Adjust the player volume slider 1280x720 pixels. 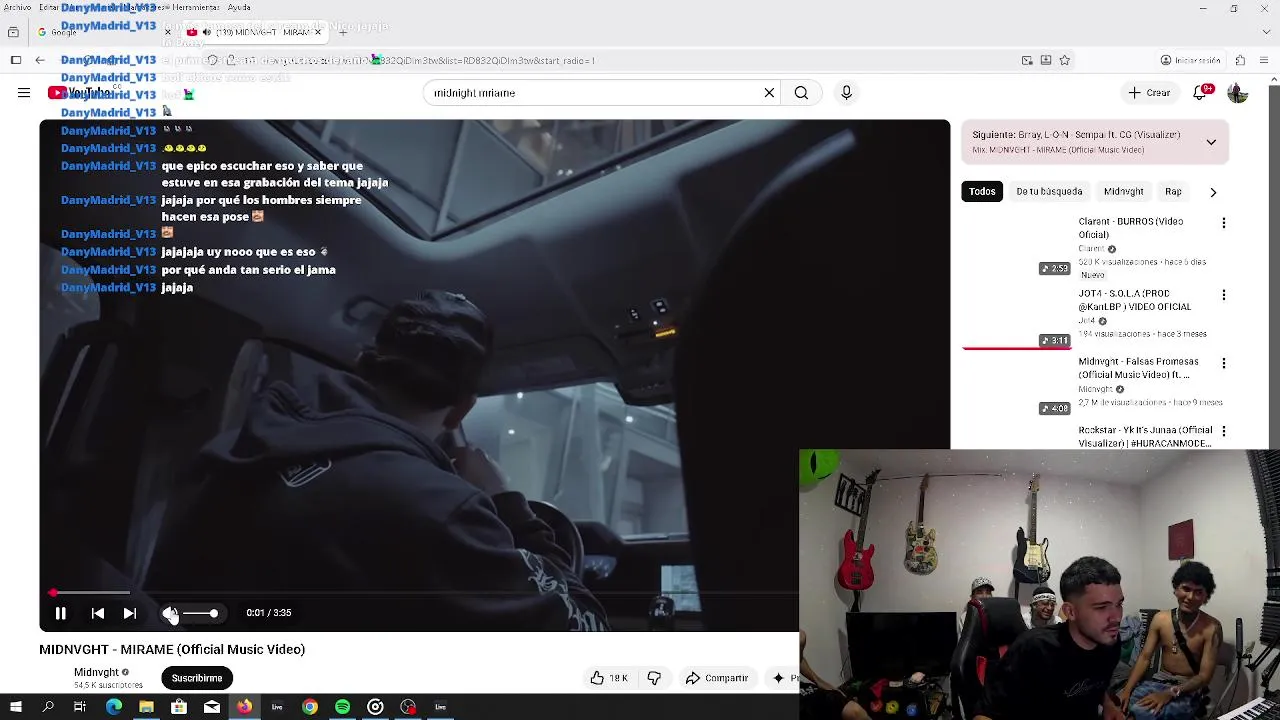tap(200, 613)
